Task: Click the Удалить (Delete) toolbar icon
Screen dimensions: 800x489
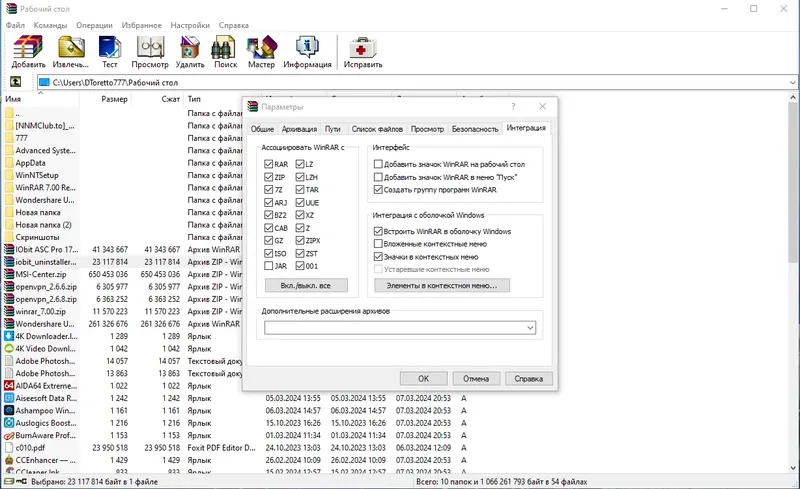Action: point(190,52)
